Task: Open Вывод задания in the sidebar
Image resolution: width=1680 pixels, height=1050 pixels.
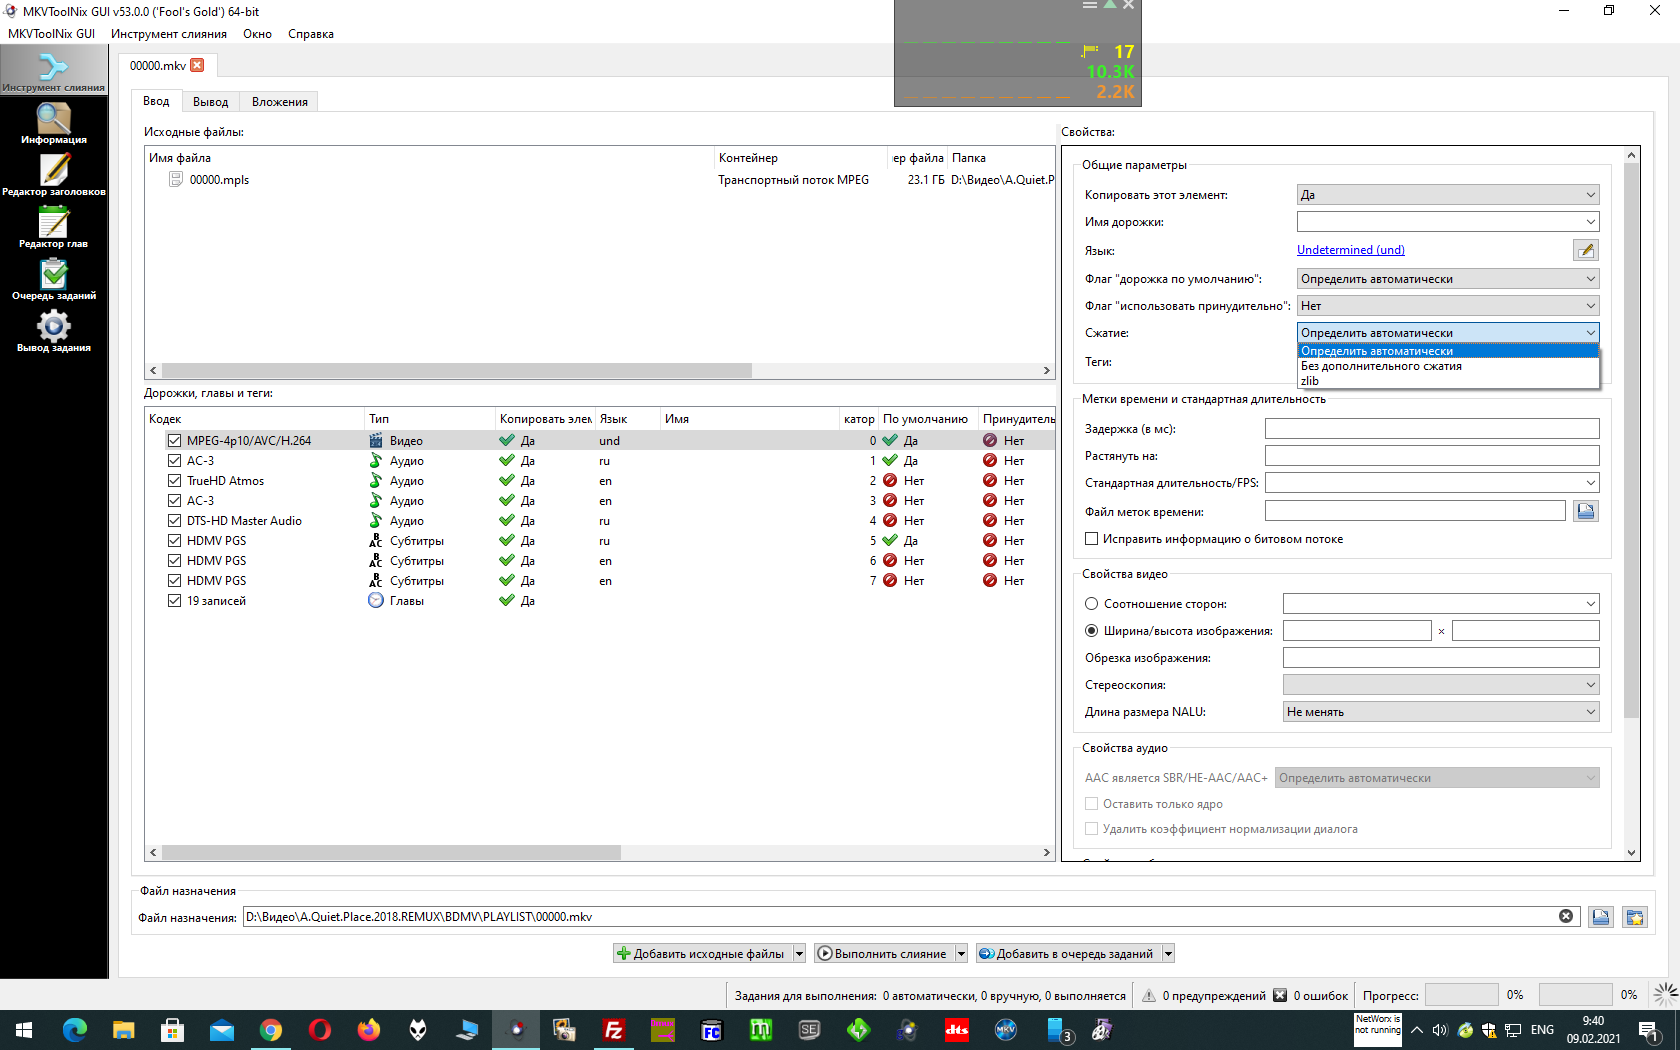Action: click(53, 332)
